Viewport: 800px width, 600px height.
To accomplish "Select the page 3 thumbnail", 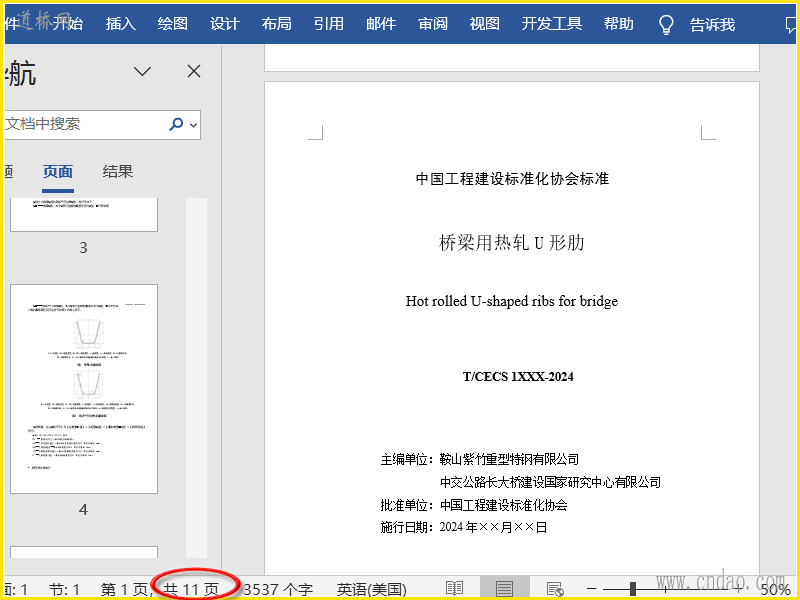I will click(x=84, y=215).
